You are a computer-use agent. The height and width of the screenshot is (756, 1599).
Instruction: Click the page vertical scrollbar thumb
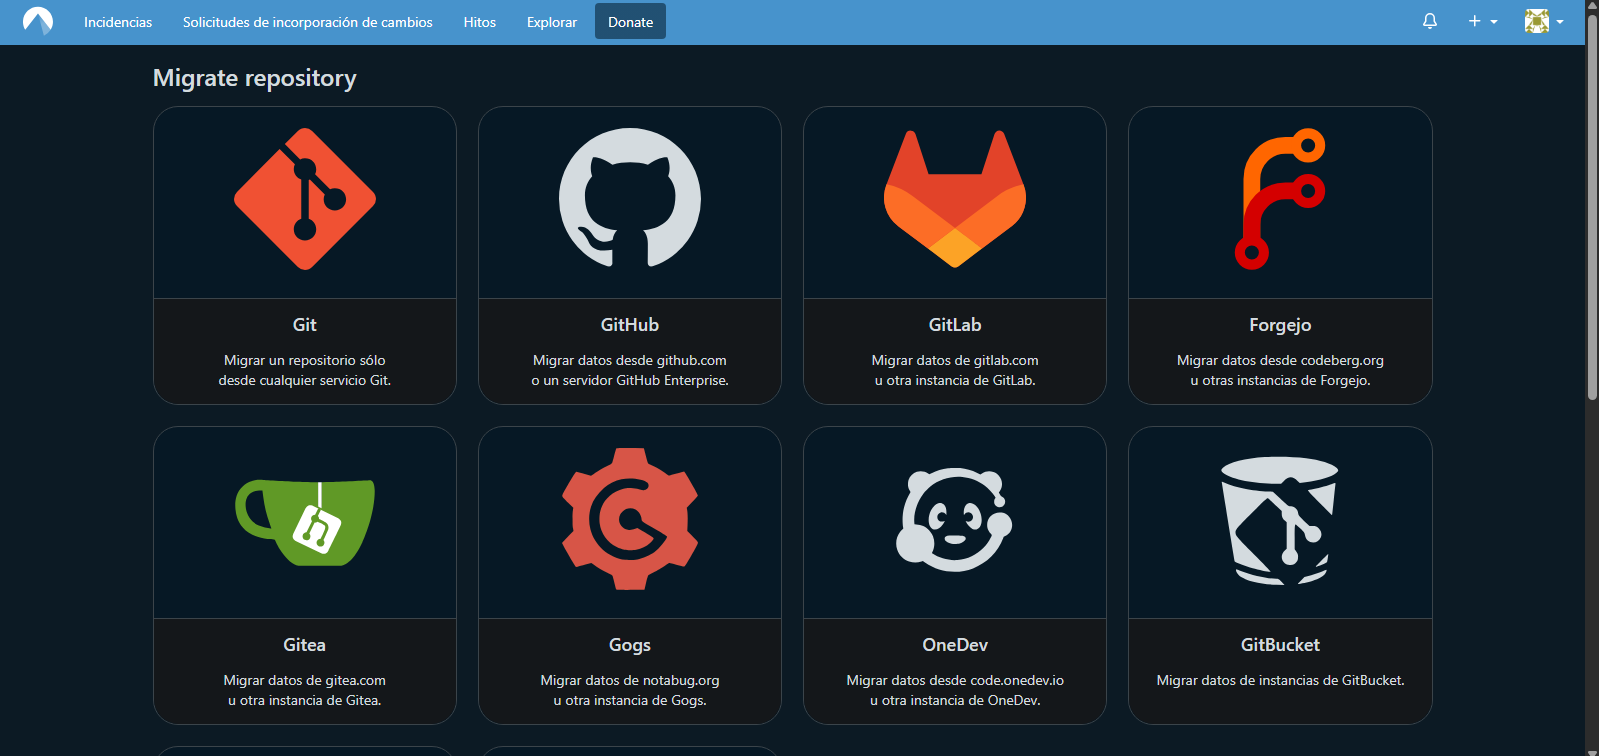[x=1592, y=207]
